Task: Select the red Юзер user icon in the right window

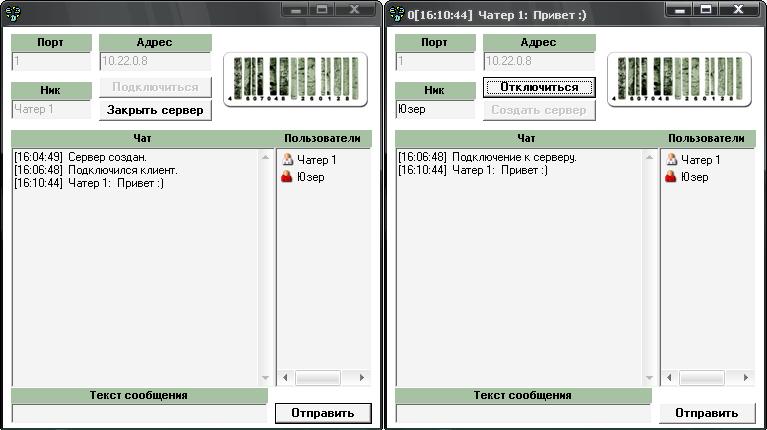Action: (x=671, y=176)
